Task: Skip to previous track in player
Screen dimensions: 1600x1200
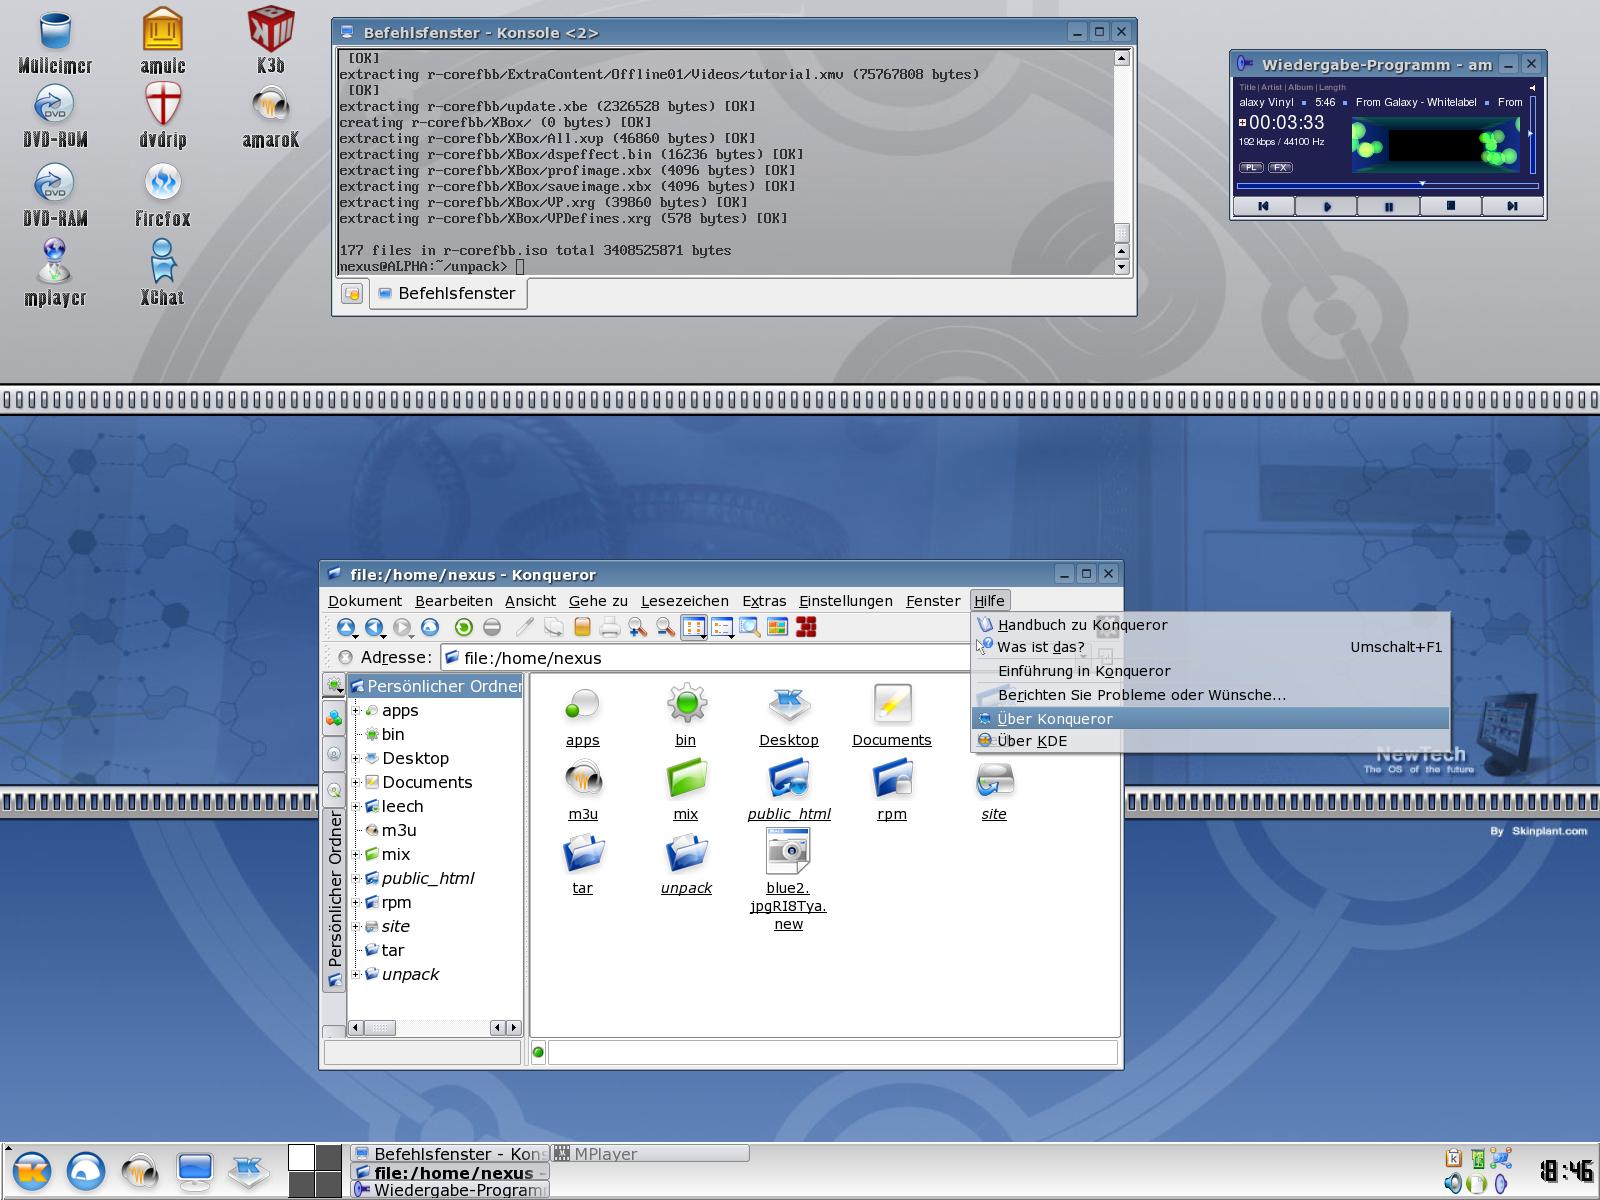Action: (x=1264, y=206)
